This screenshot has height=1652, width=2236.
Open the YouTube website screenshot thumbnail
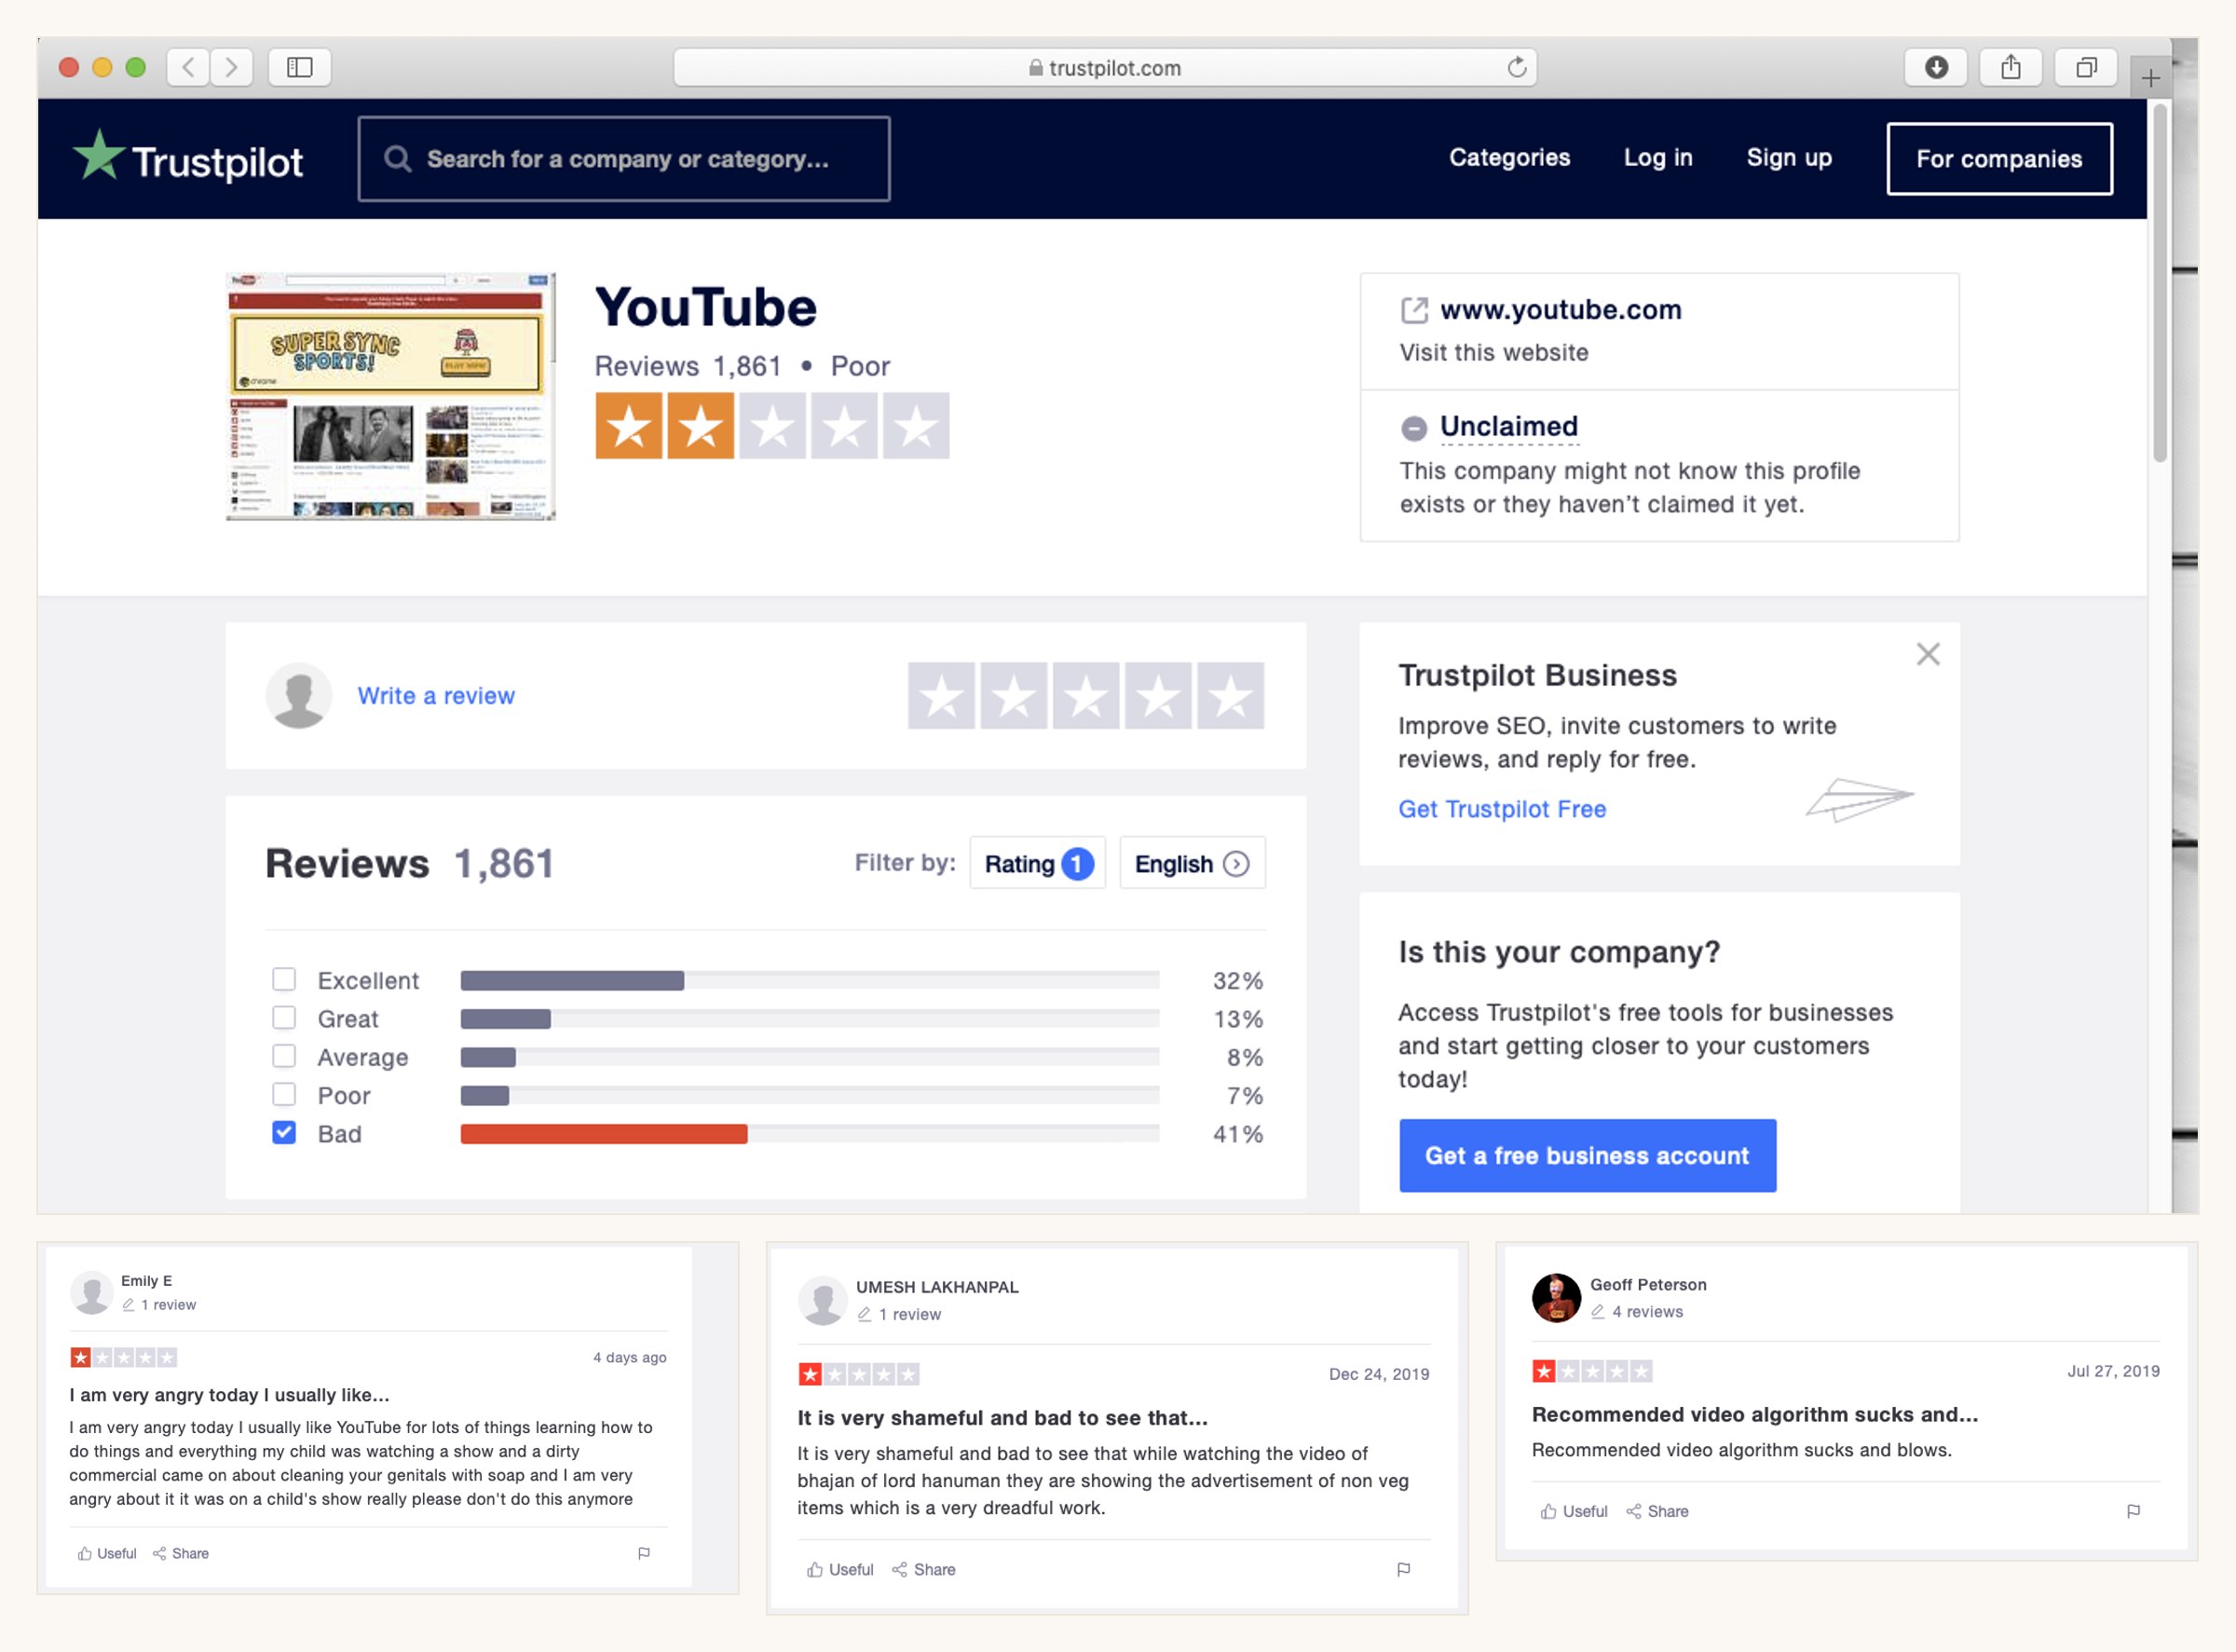point(390,396)
